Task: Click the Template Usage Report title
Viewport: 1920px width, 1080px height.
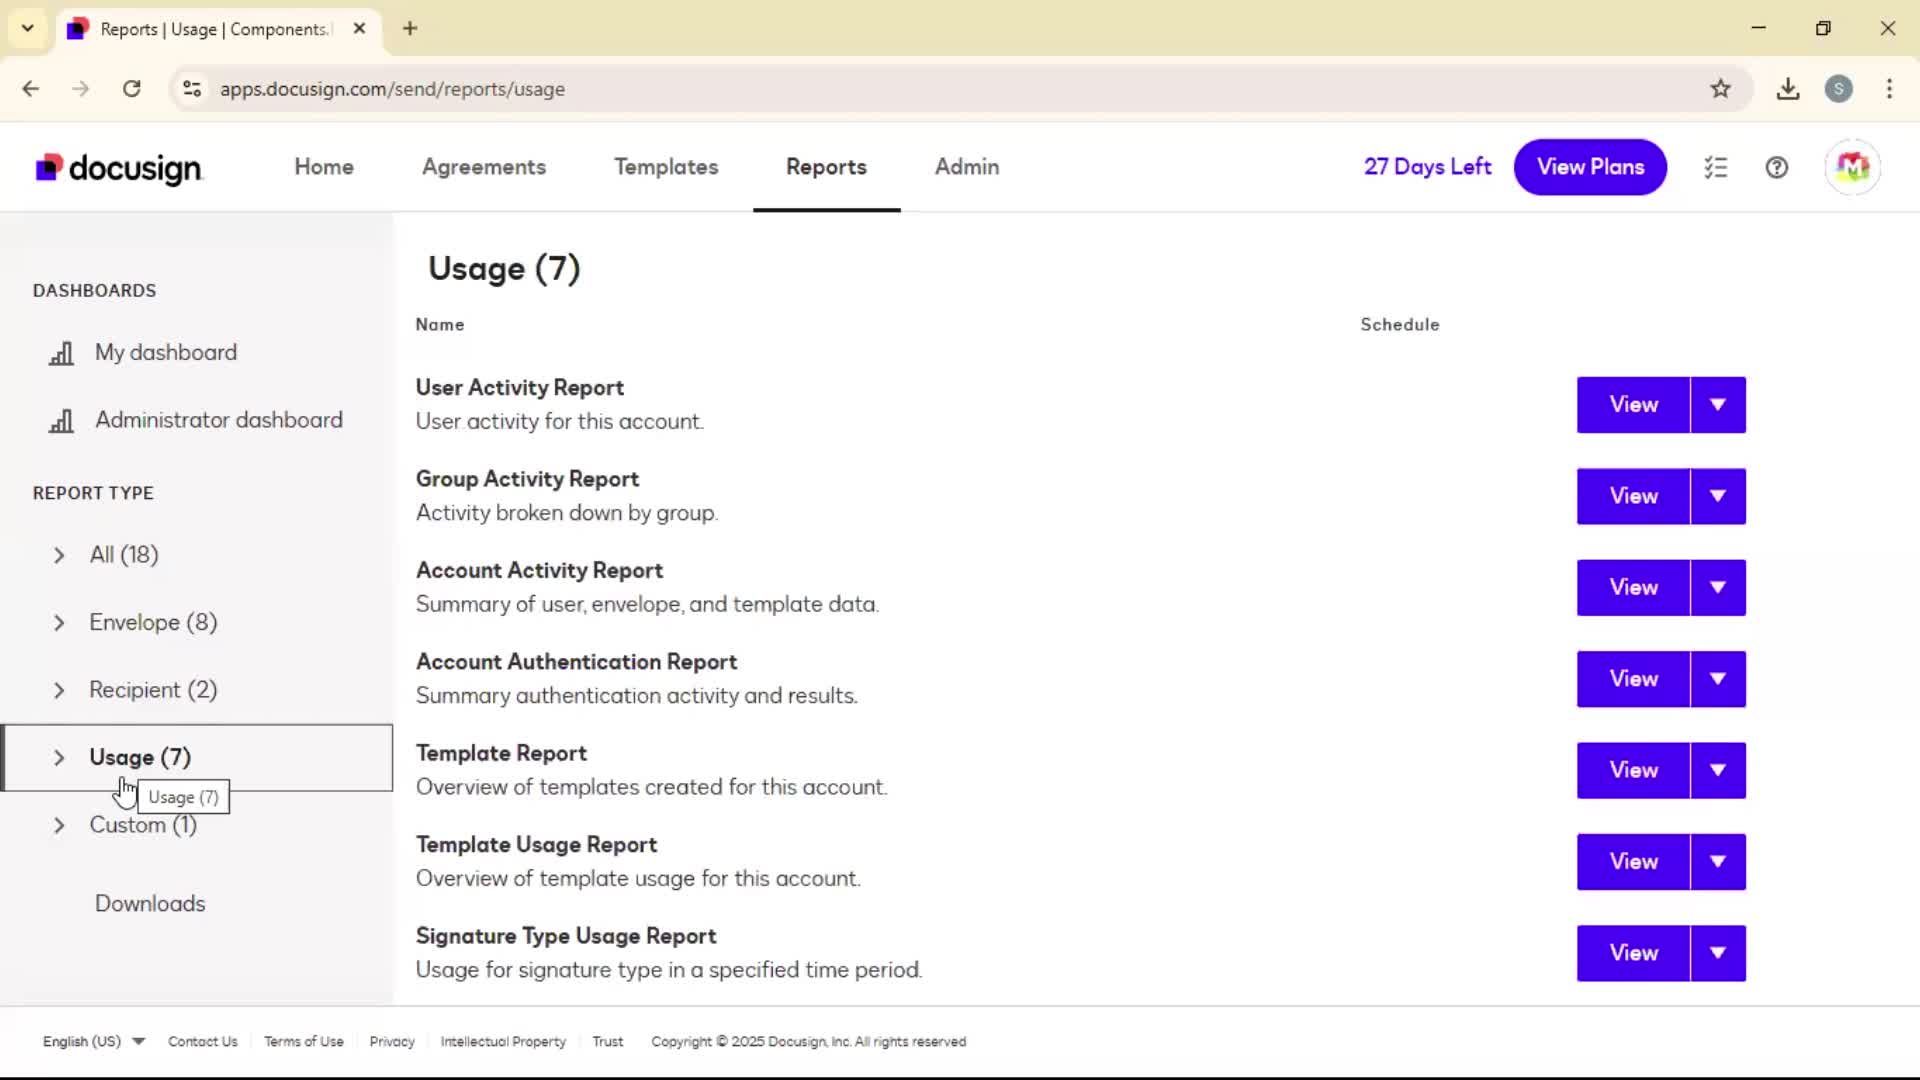Action: click(x=536, y=845)
